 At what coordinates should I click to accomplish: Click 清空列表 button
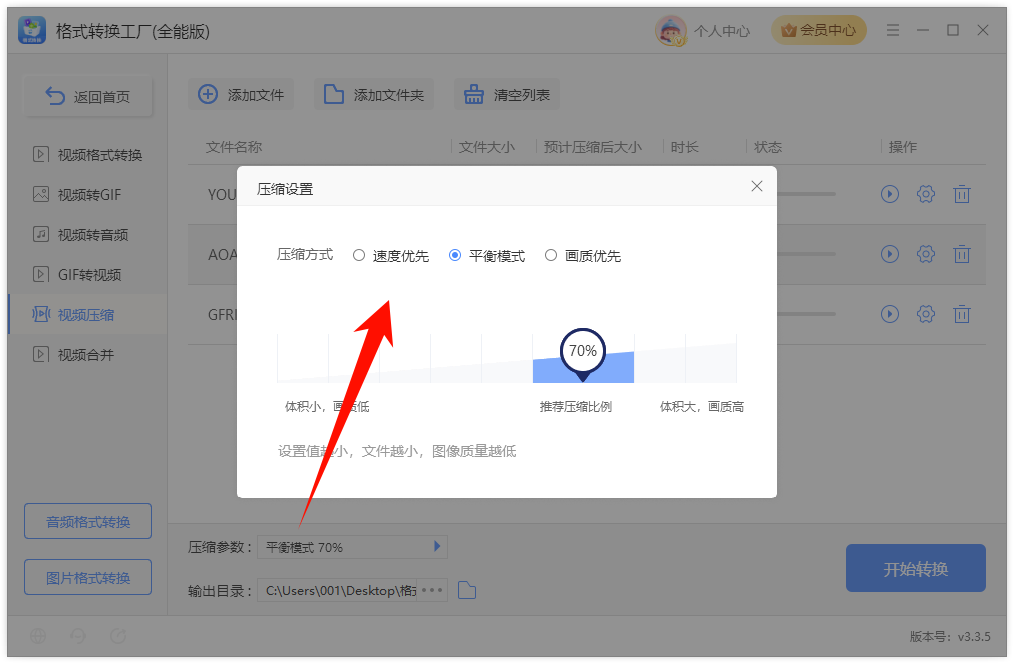click(x=506, y=95)
